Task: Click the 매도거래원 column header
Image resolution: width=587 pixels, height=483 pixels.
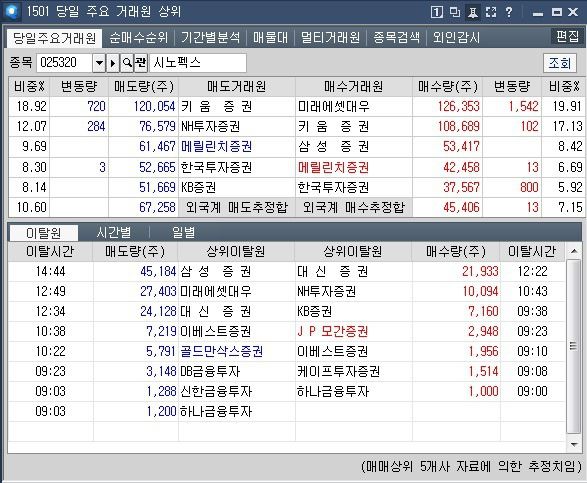Action: (237, 87)
